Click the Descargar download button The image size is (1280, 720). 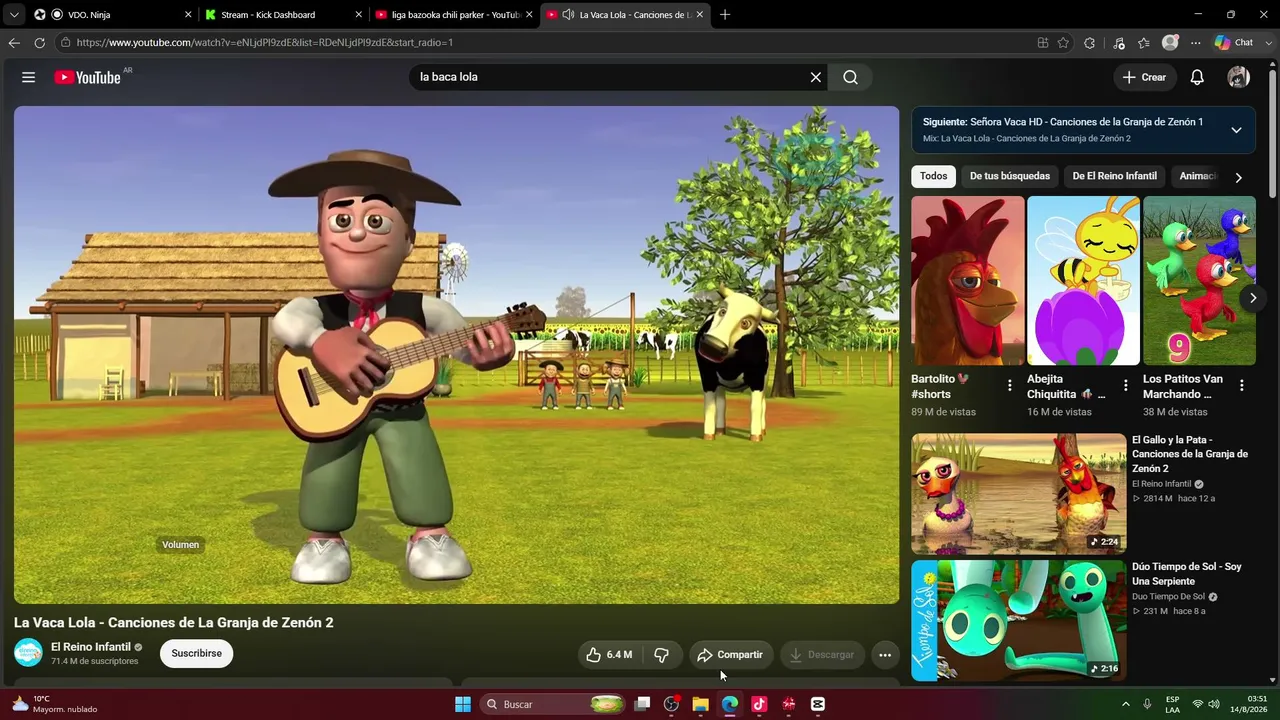[x=822, y=655]
